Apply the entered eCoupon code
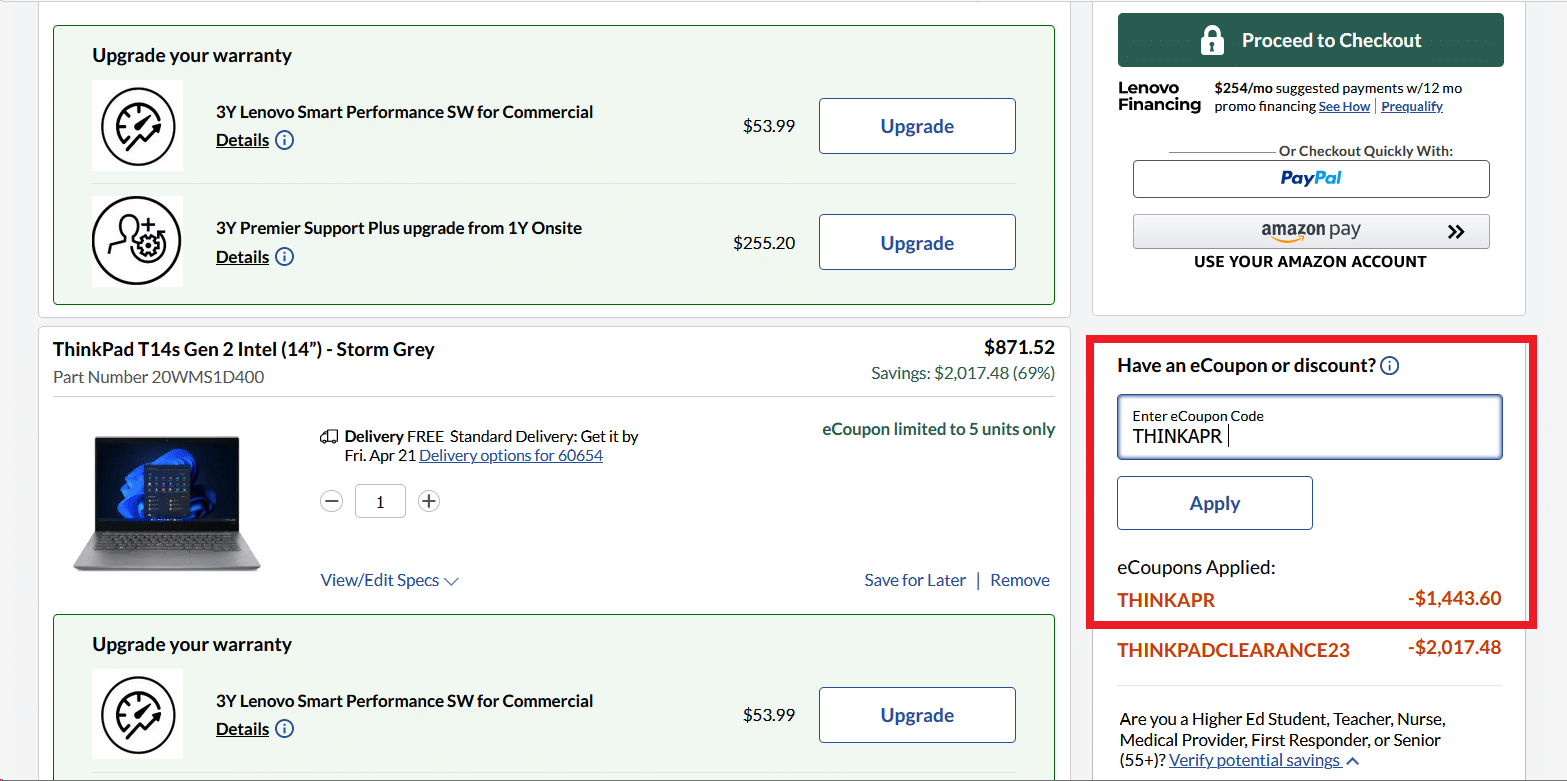This screenshot has height=781, width=1567. (1214, 503)
